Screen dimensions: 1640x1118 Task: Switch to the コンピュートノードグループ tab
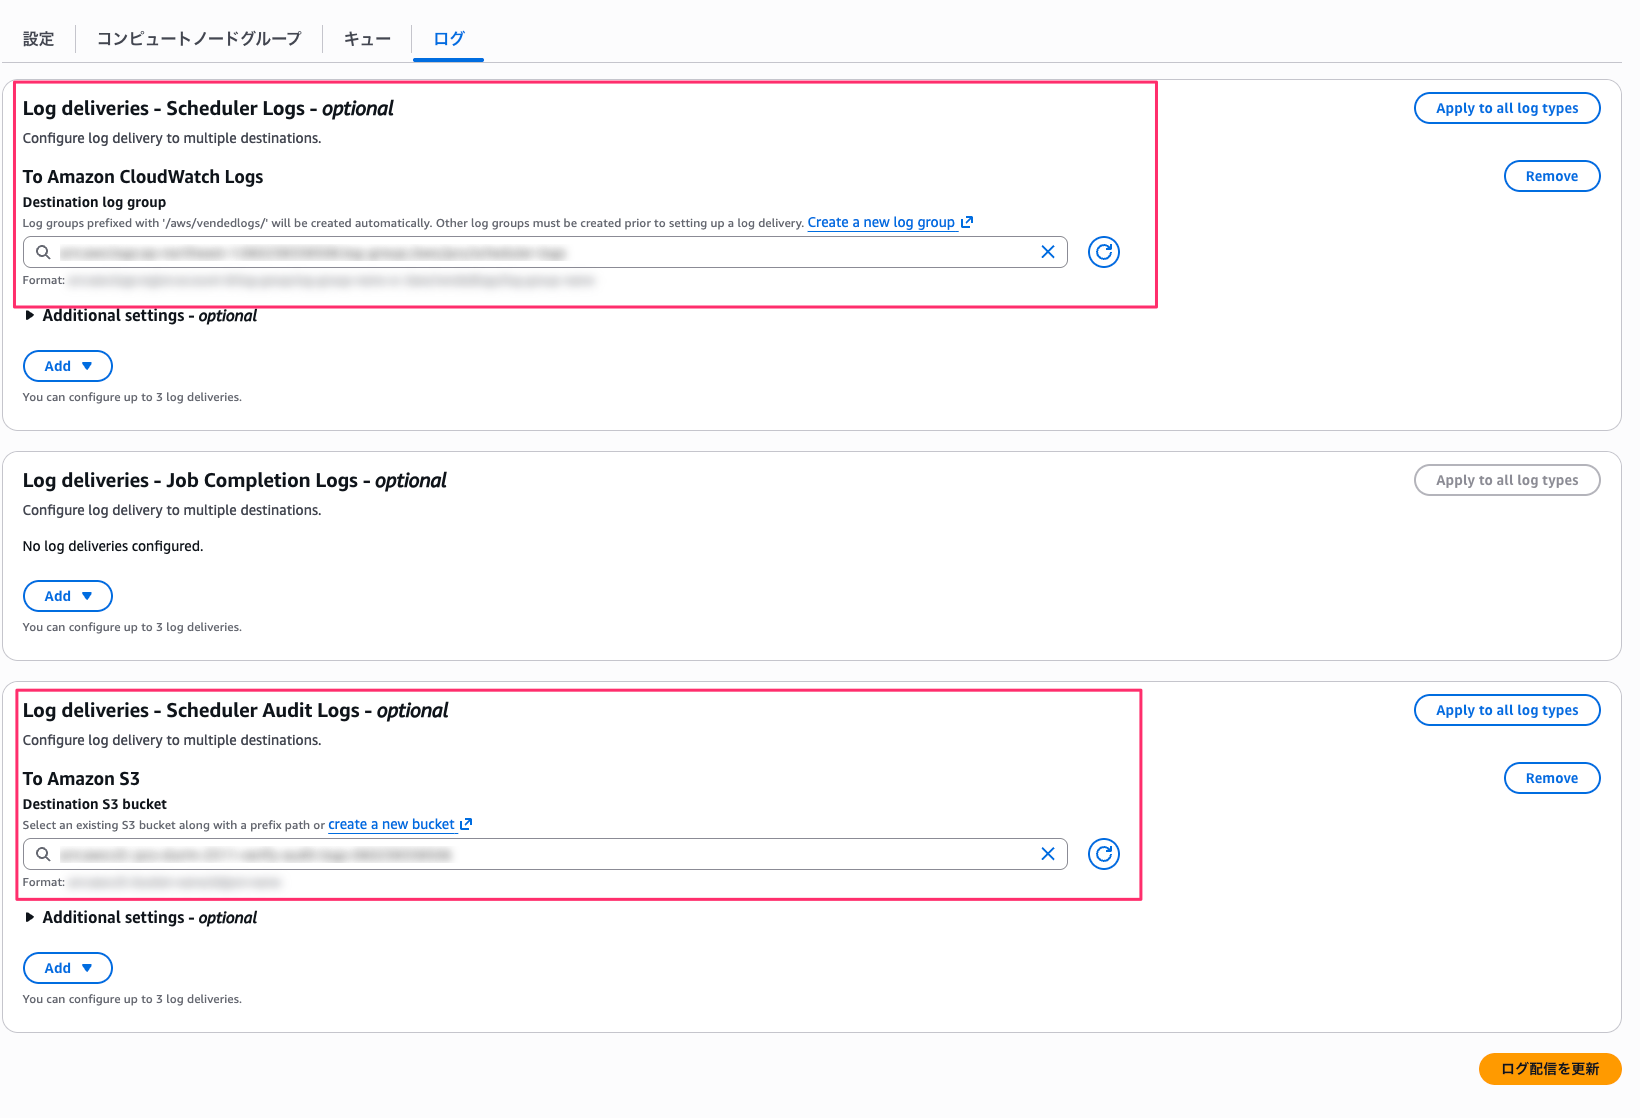[x=199, y=39]
